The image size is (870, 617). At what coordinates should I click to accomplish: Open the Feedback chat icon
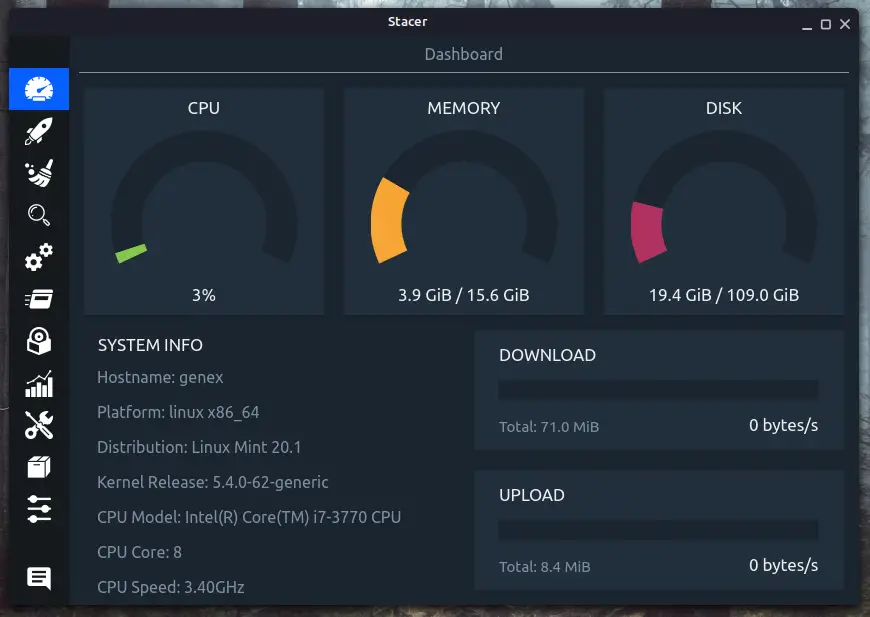(39, 578)
